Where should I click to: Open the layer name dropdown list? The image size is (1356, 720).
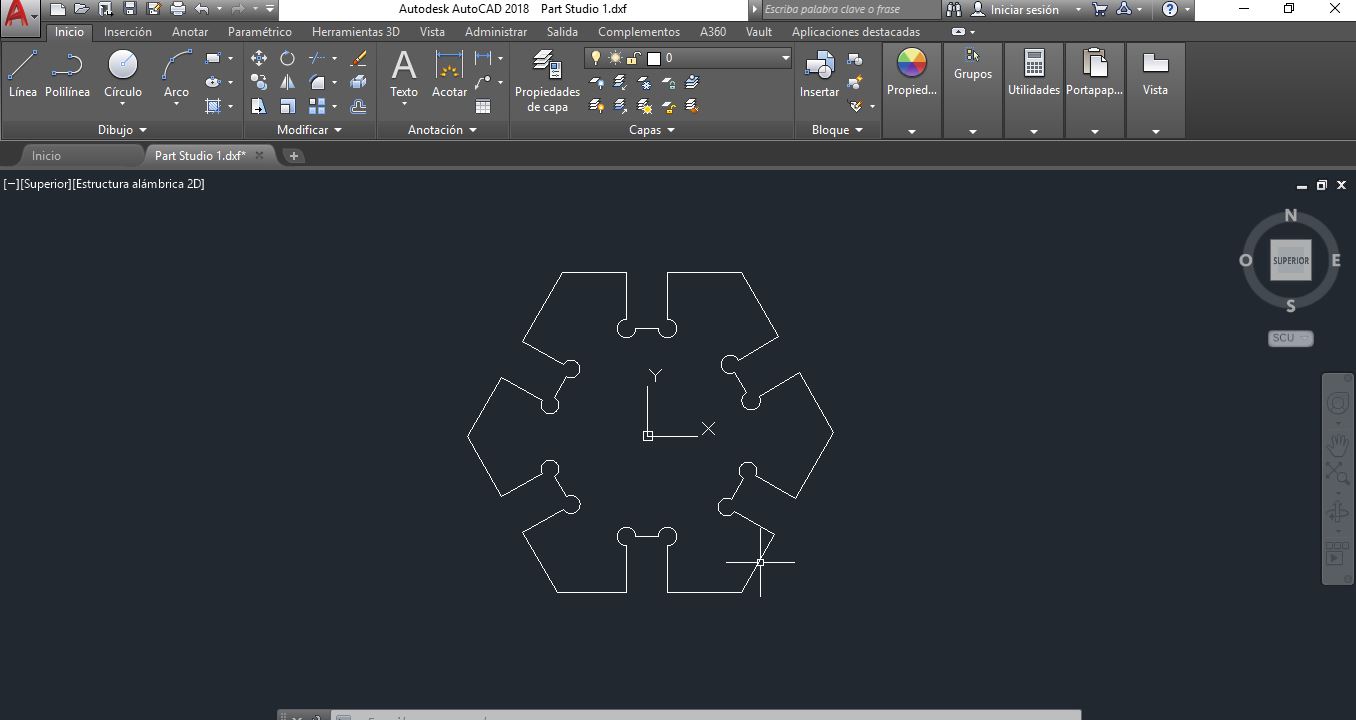785,58
